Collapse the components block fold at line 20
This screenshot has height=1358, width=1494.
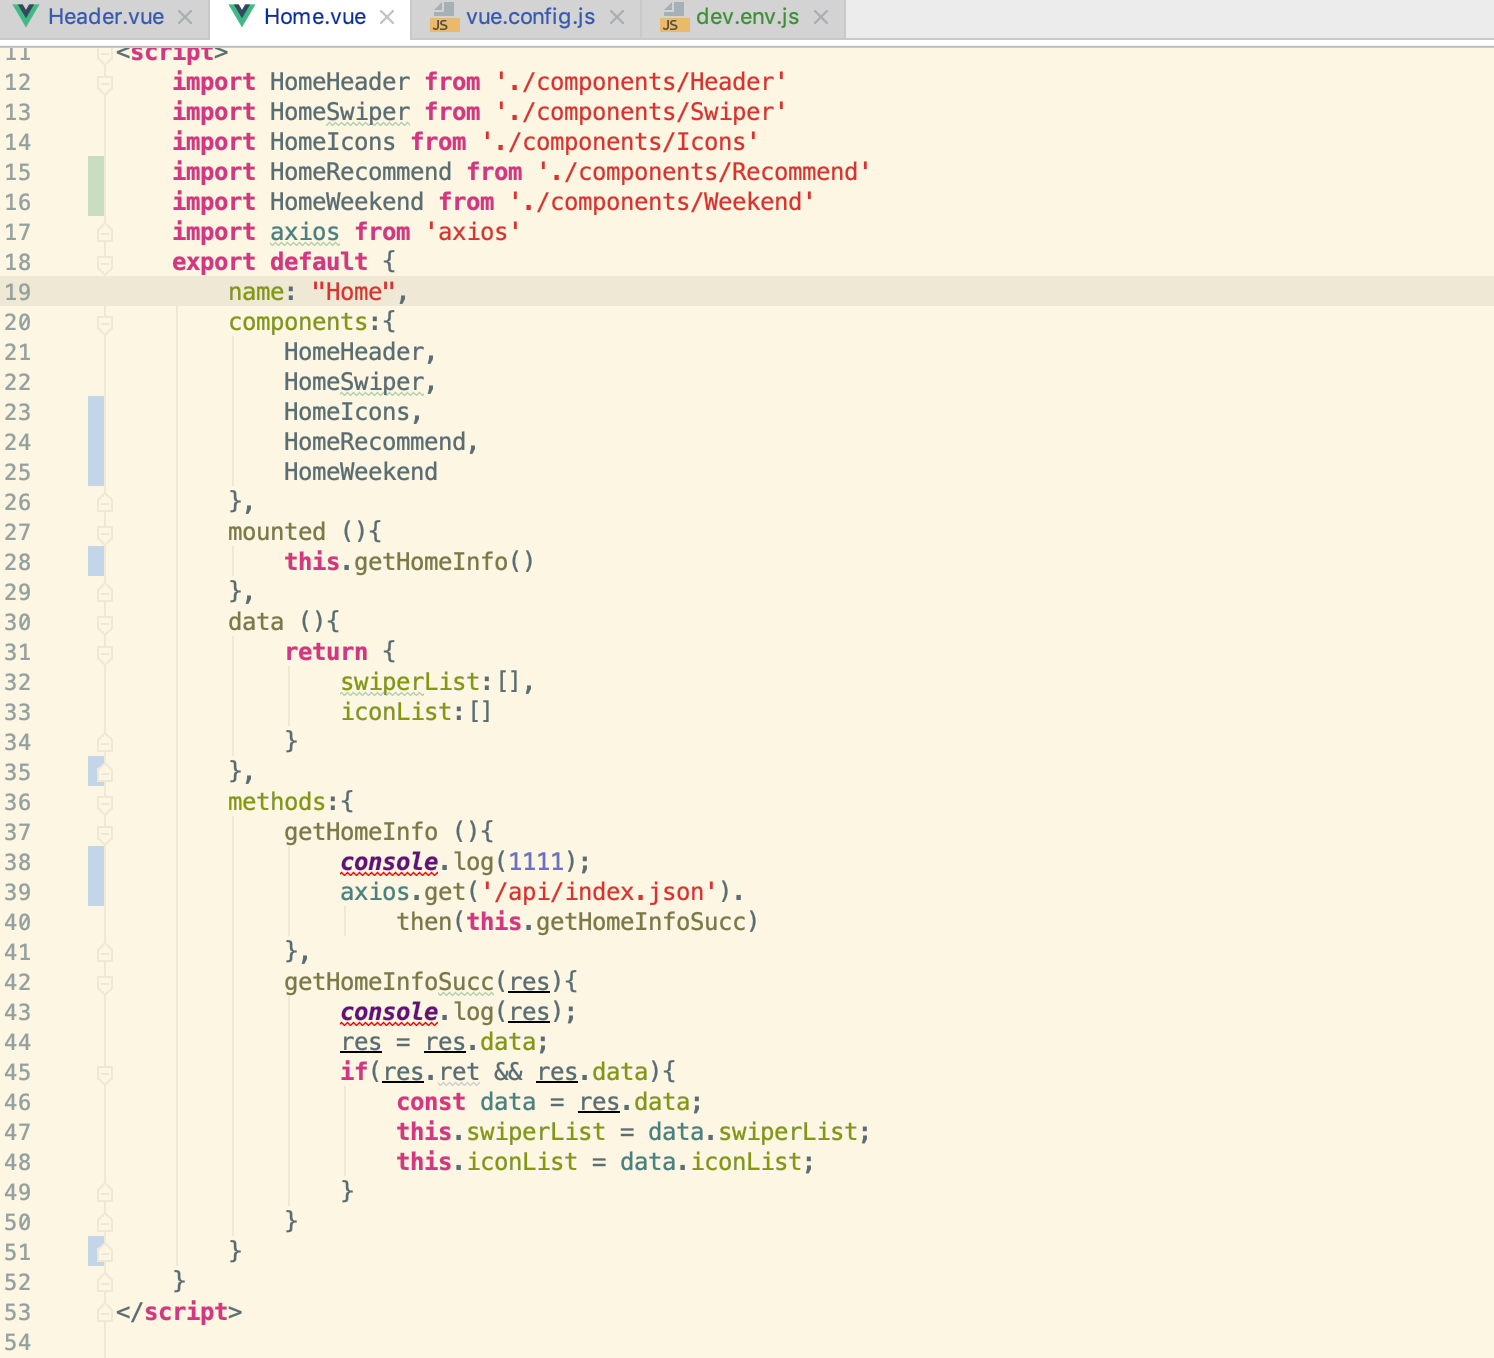coord(105,323)
